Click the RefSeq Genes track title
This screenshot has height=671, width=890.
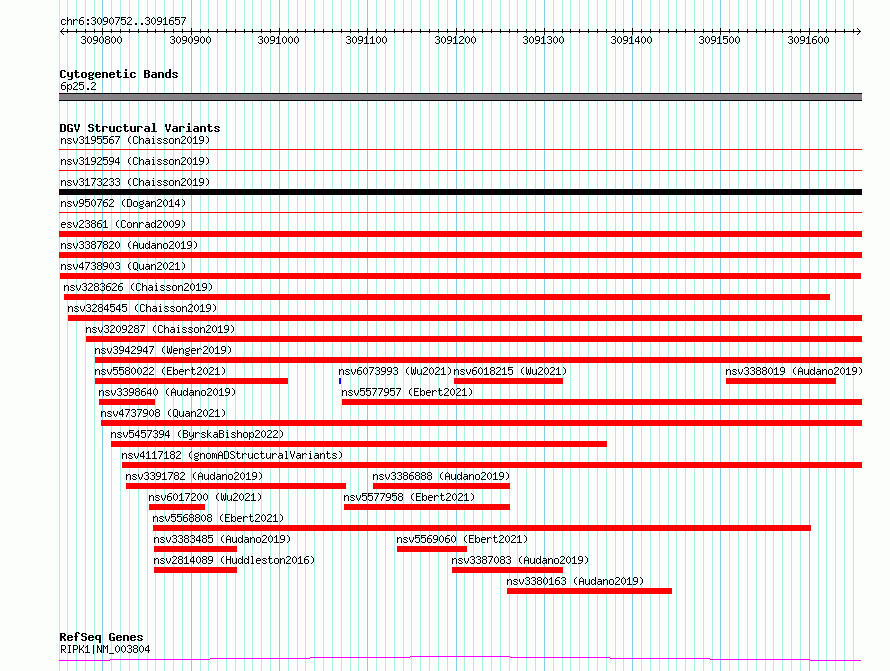[101, 637]
